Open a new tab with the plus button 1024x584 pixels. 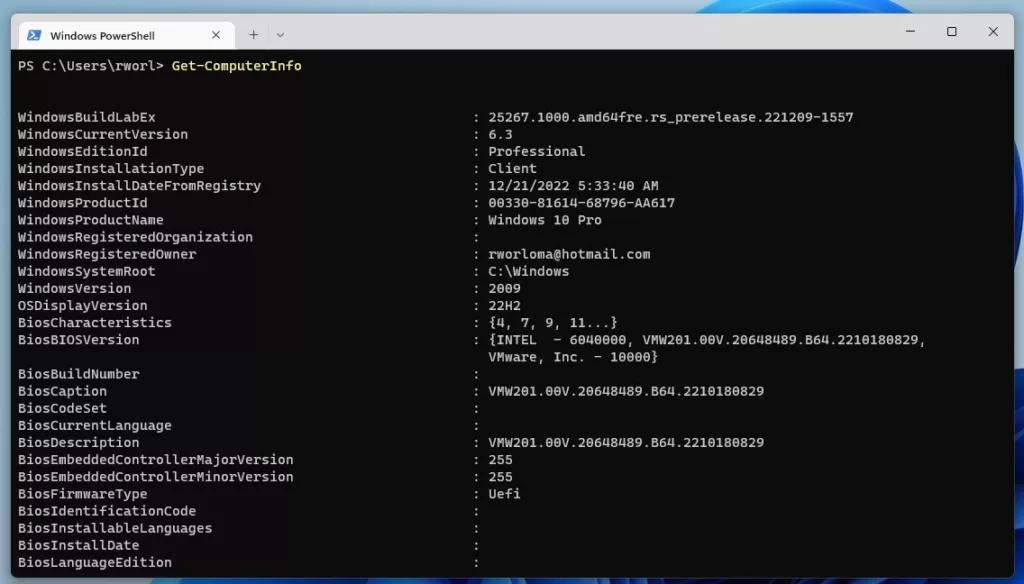click(253, 35)
